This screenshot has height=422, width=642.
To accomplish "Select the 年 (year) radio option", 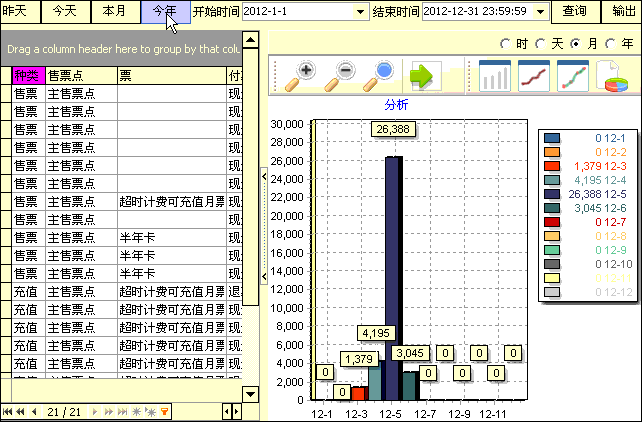I will 610,44.
